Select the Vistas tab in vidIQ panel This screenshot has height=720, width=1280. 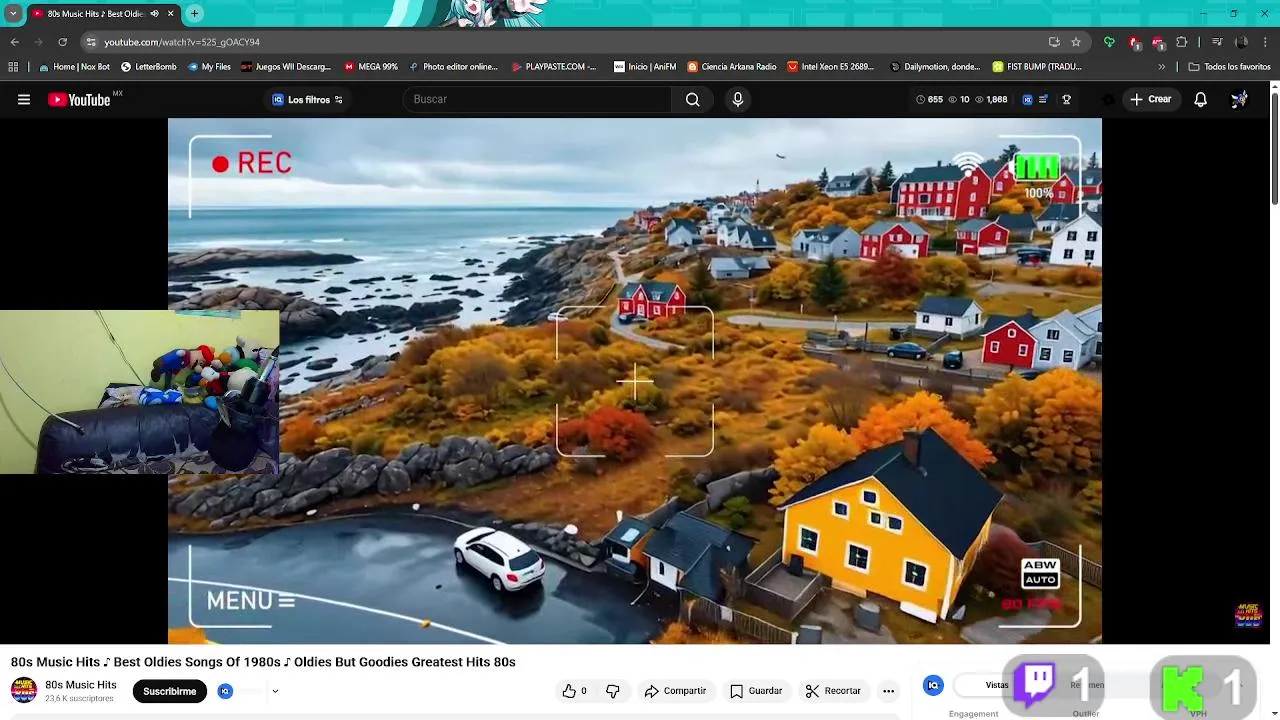(997, 685)
